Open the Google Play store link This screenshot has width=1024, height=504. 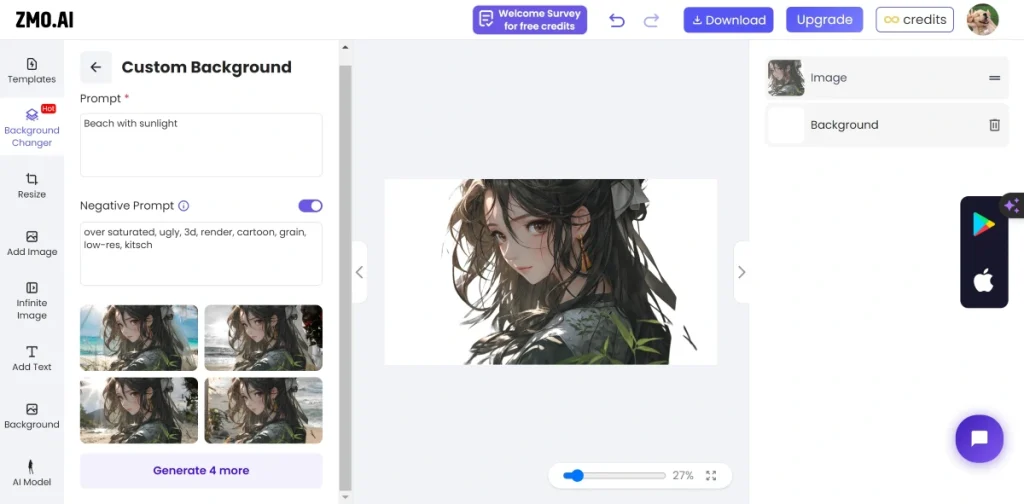click(983, 225)
